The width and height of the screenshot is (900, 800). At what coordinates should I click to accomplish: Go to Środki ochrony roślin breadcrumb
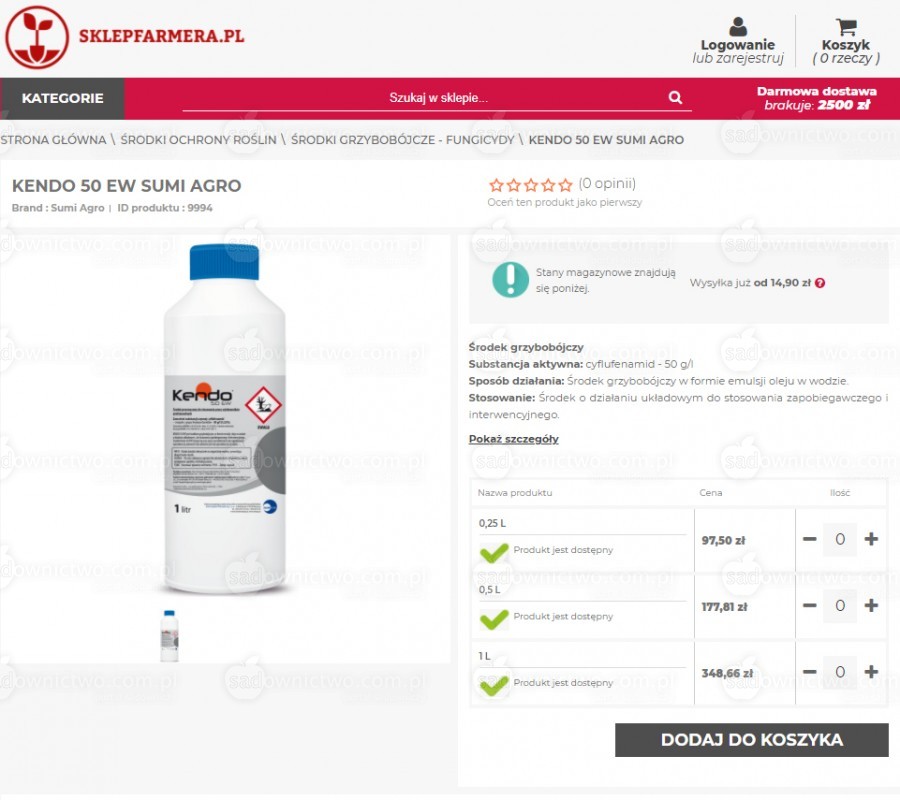198,139
